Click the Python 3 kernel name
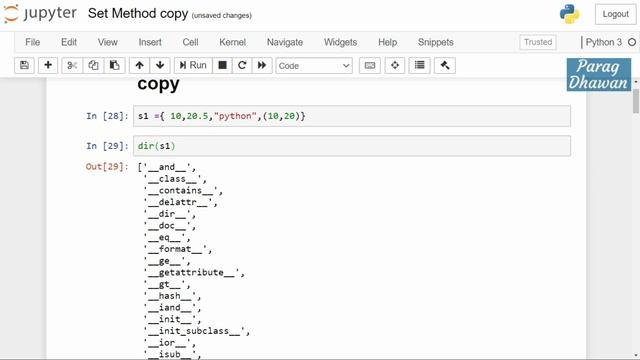The width and height of the screenshot is (640, 360). (x=604, y=42)
